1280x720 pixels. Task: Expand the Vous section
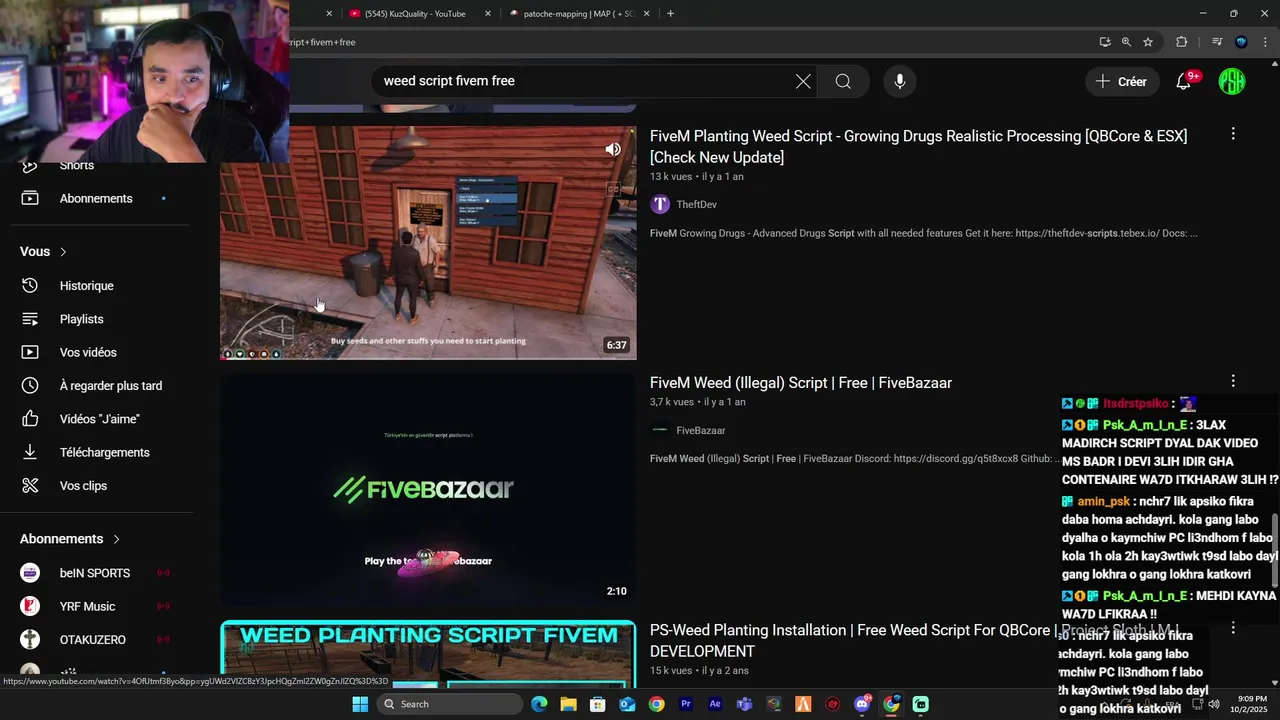(44, 252)
